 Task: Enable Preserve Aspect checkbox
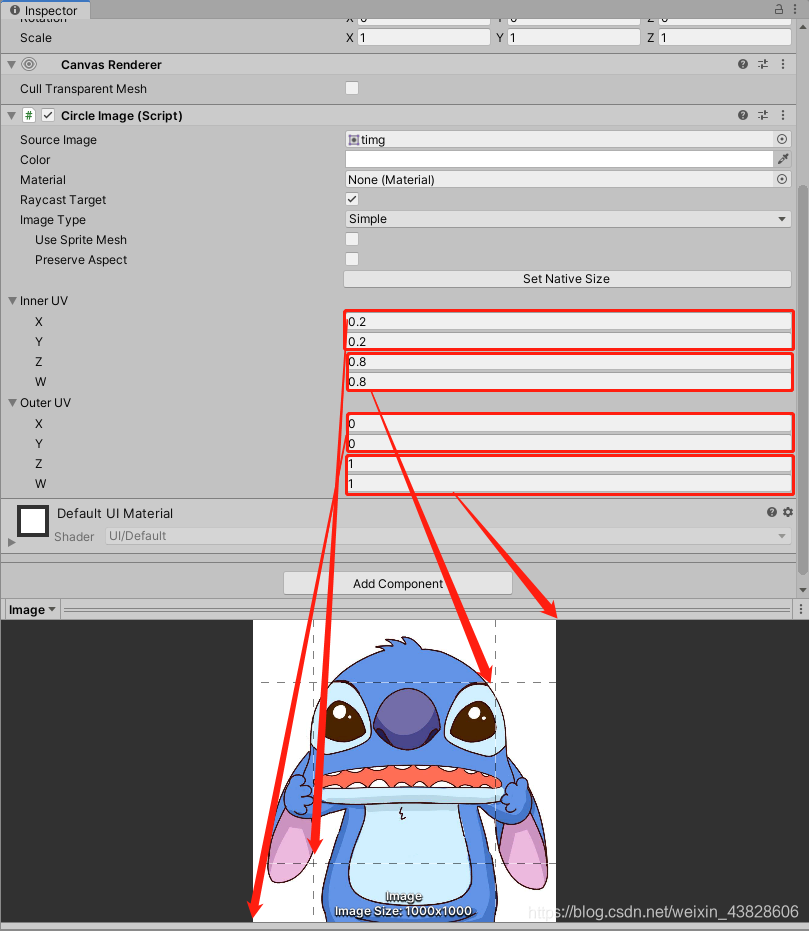click(352, 259)
